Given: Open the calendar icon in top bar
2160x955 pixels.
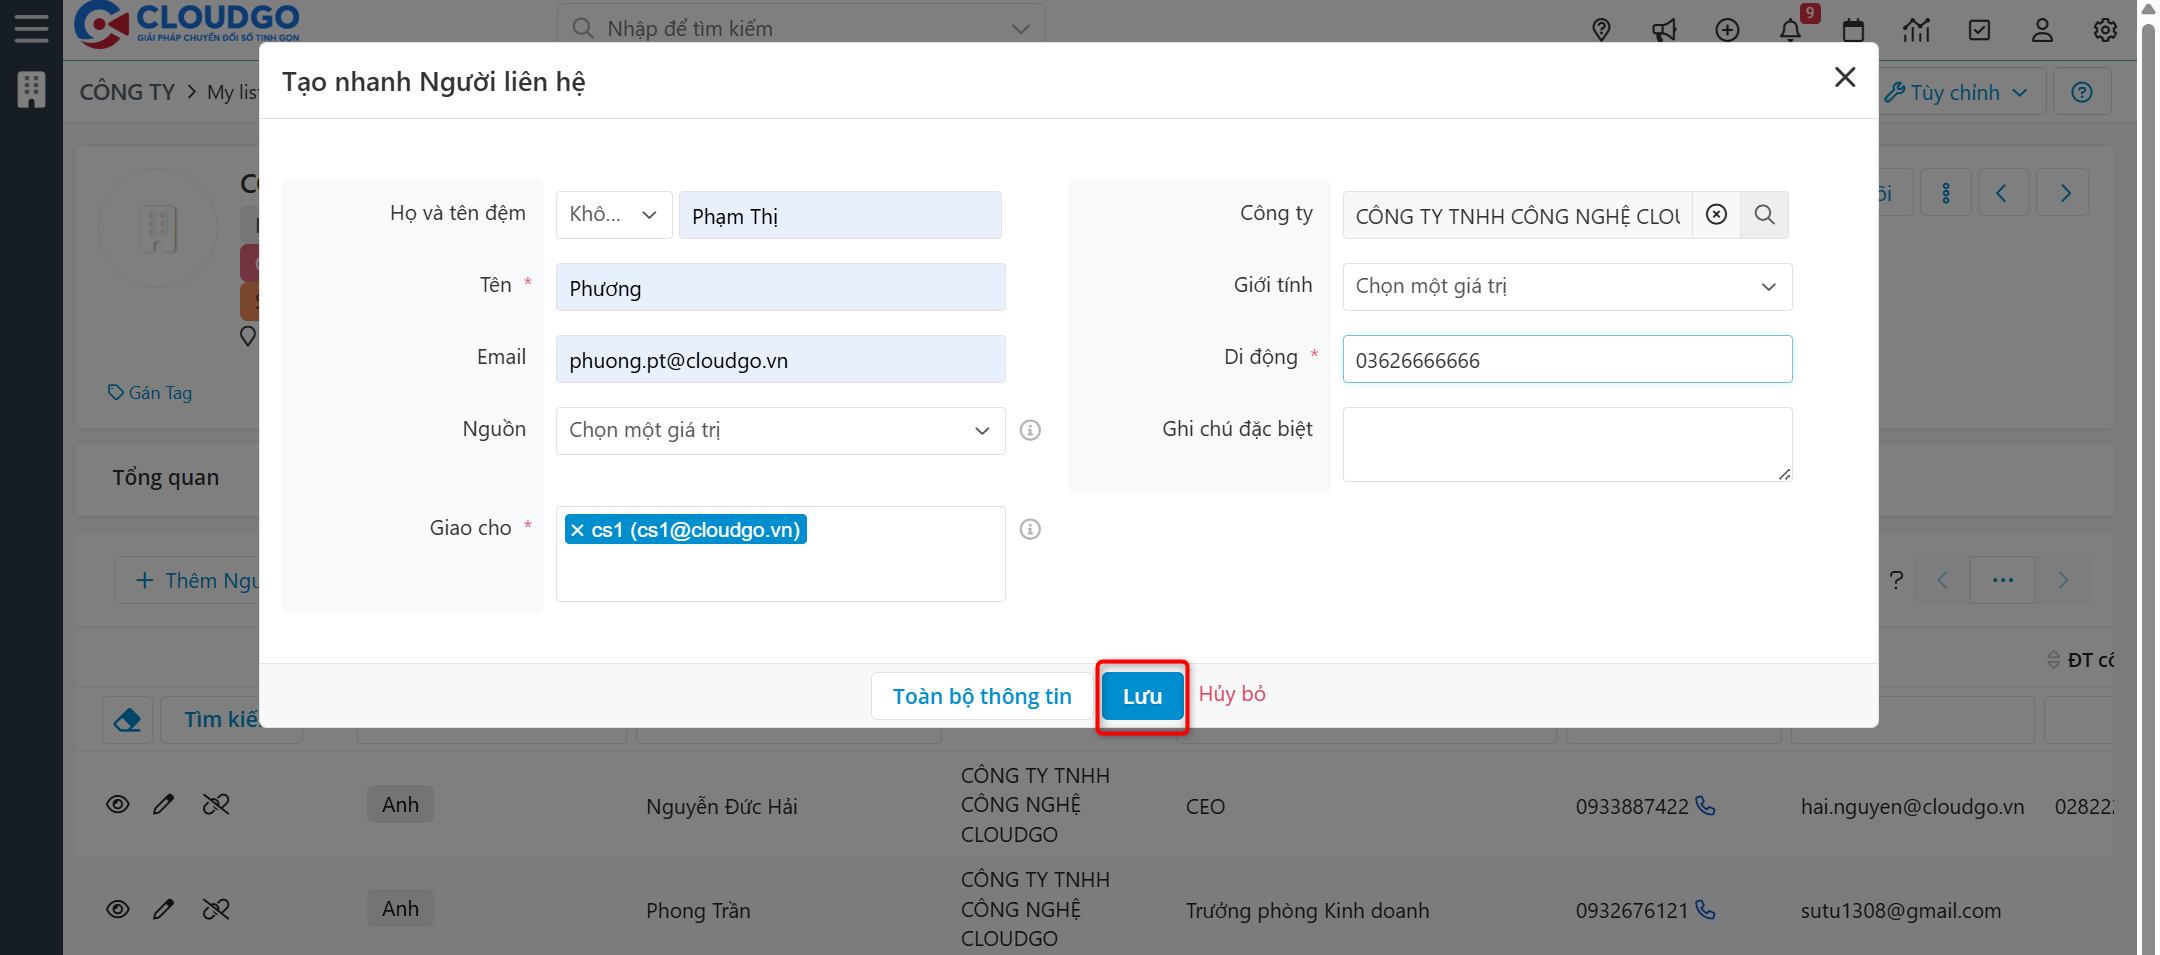Looking at the screenshot, I should pyautogui.click(x=1853, y=30).
